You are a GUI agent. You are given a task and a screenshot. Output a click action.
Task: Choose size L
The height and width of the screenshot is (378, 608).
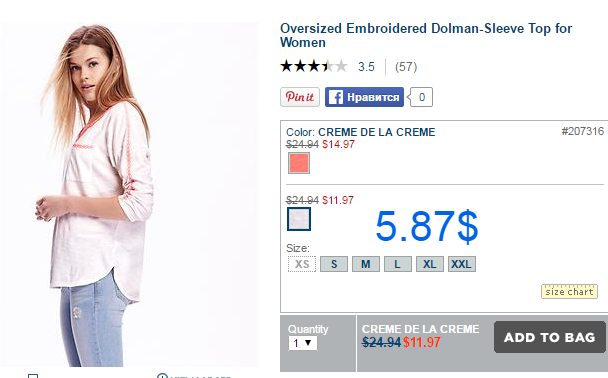tap(397, 264)
